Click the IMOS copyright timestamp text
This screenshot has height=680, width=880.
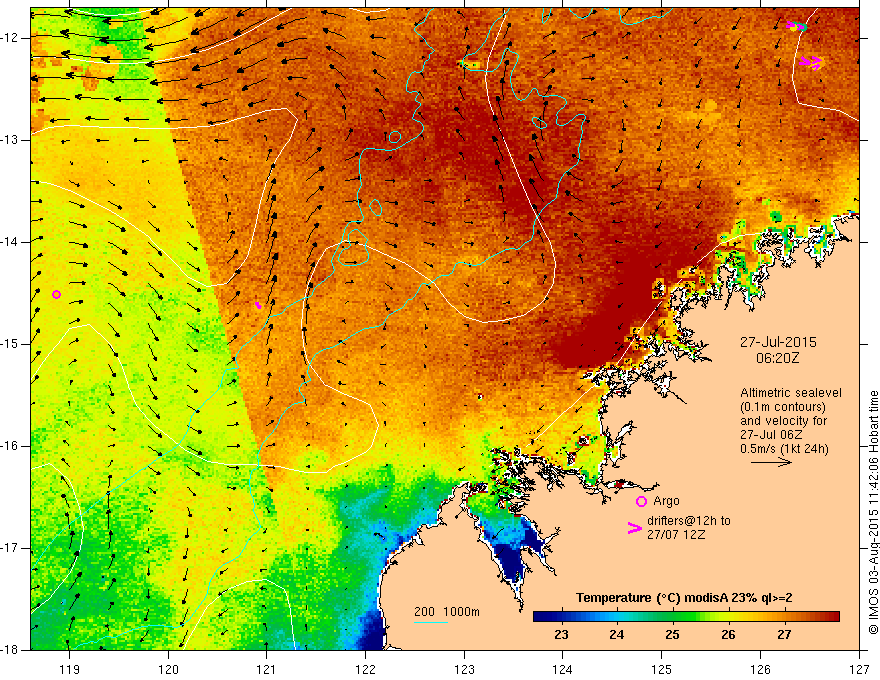pos(873,512)
